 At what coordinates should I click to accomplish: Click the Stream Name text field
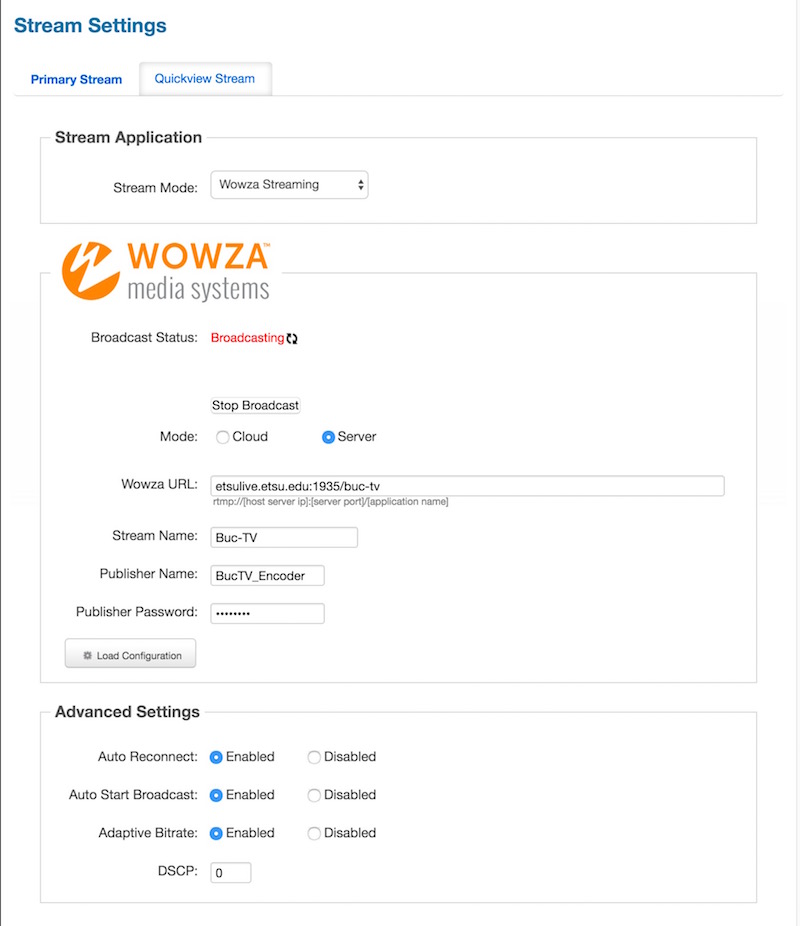(x=284, y=537)
